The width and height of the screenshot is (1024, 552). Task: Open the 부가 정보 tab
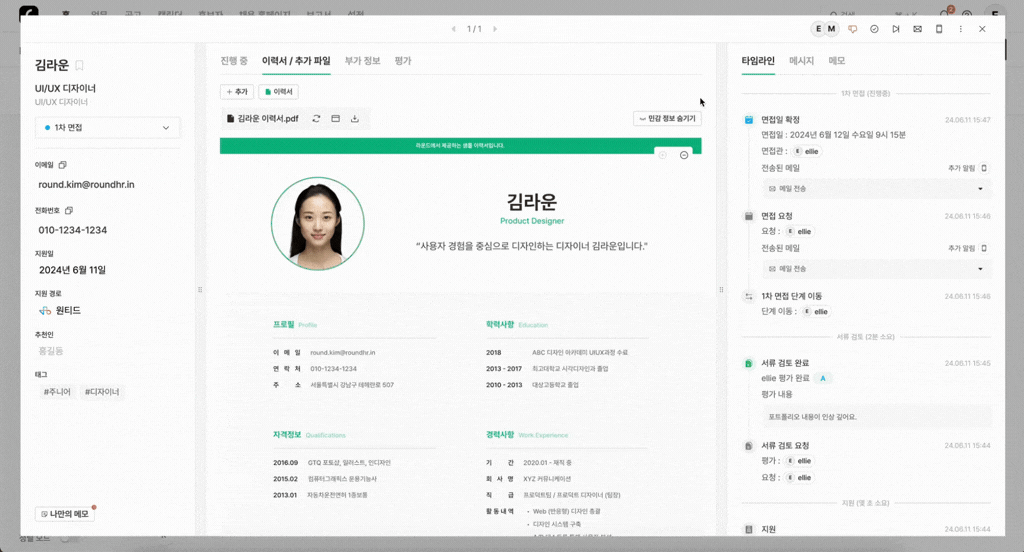tap(362, 61)
